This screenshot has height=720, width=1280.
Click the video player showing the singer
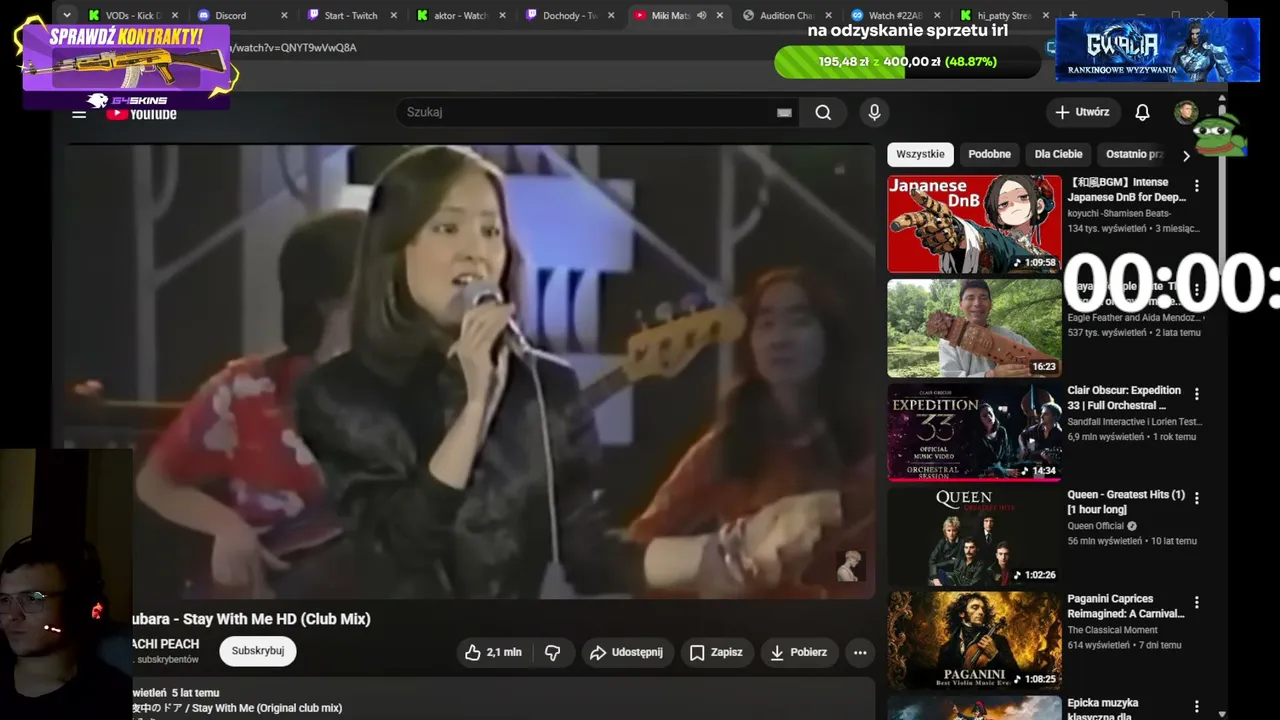pyautogui.click(x=470, y=372)
